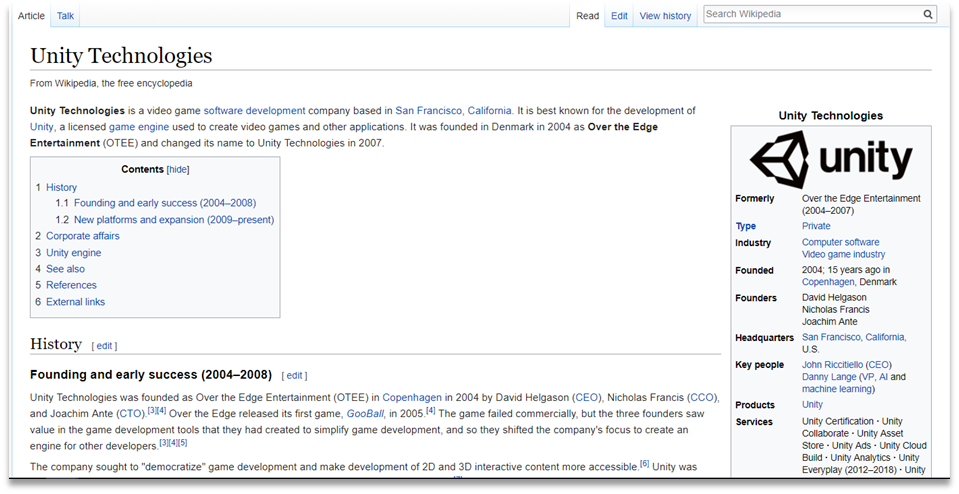Click edit link next to Founding heading
The width and height of the screenshot is (959, 494).
pos(294,375)
